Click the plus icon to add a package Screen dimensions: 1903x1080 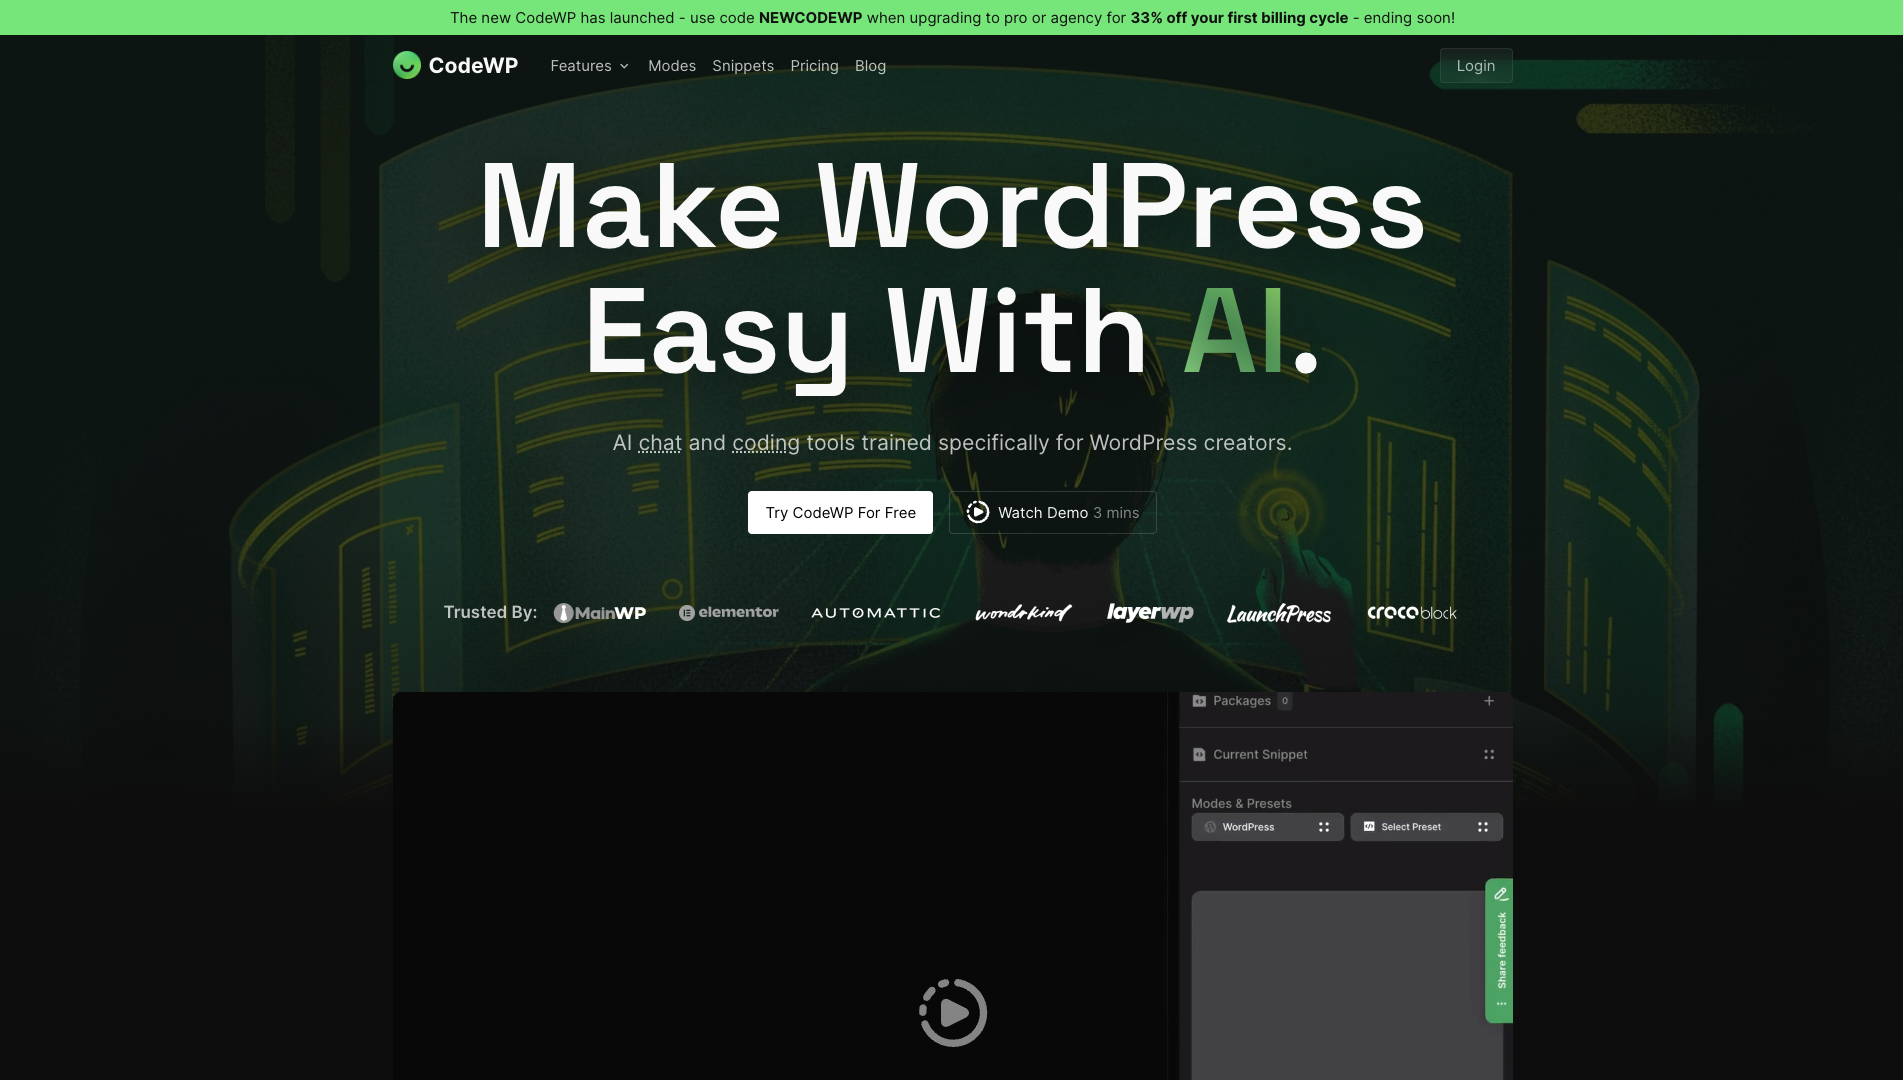tap(1489, 701)
